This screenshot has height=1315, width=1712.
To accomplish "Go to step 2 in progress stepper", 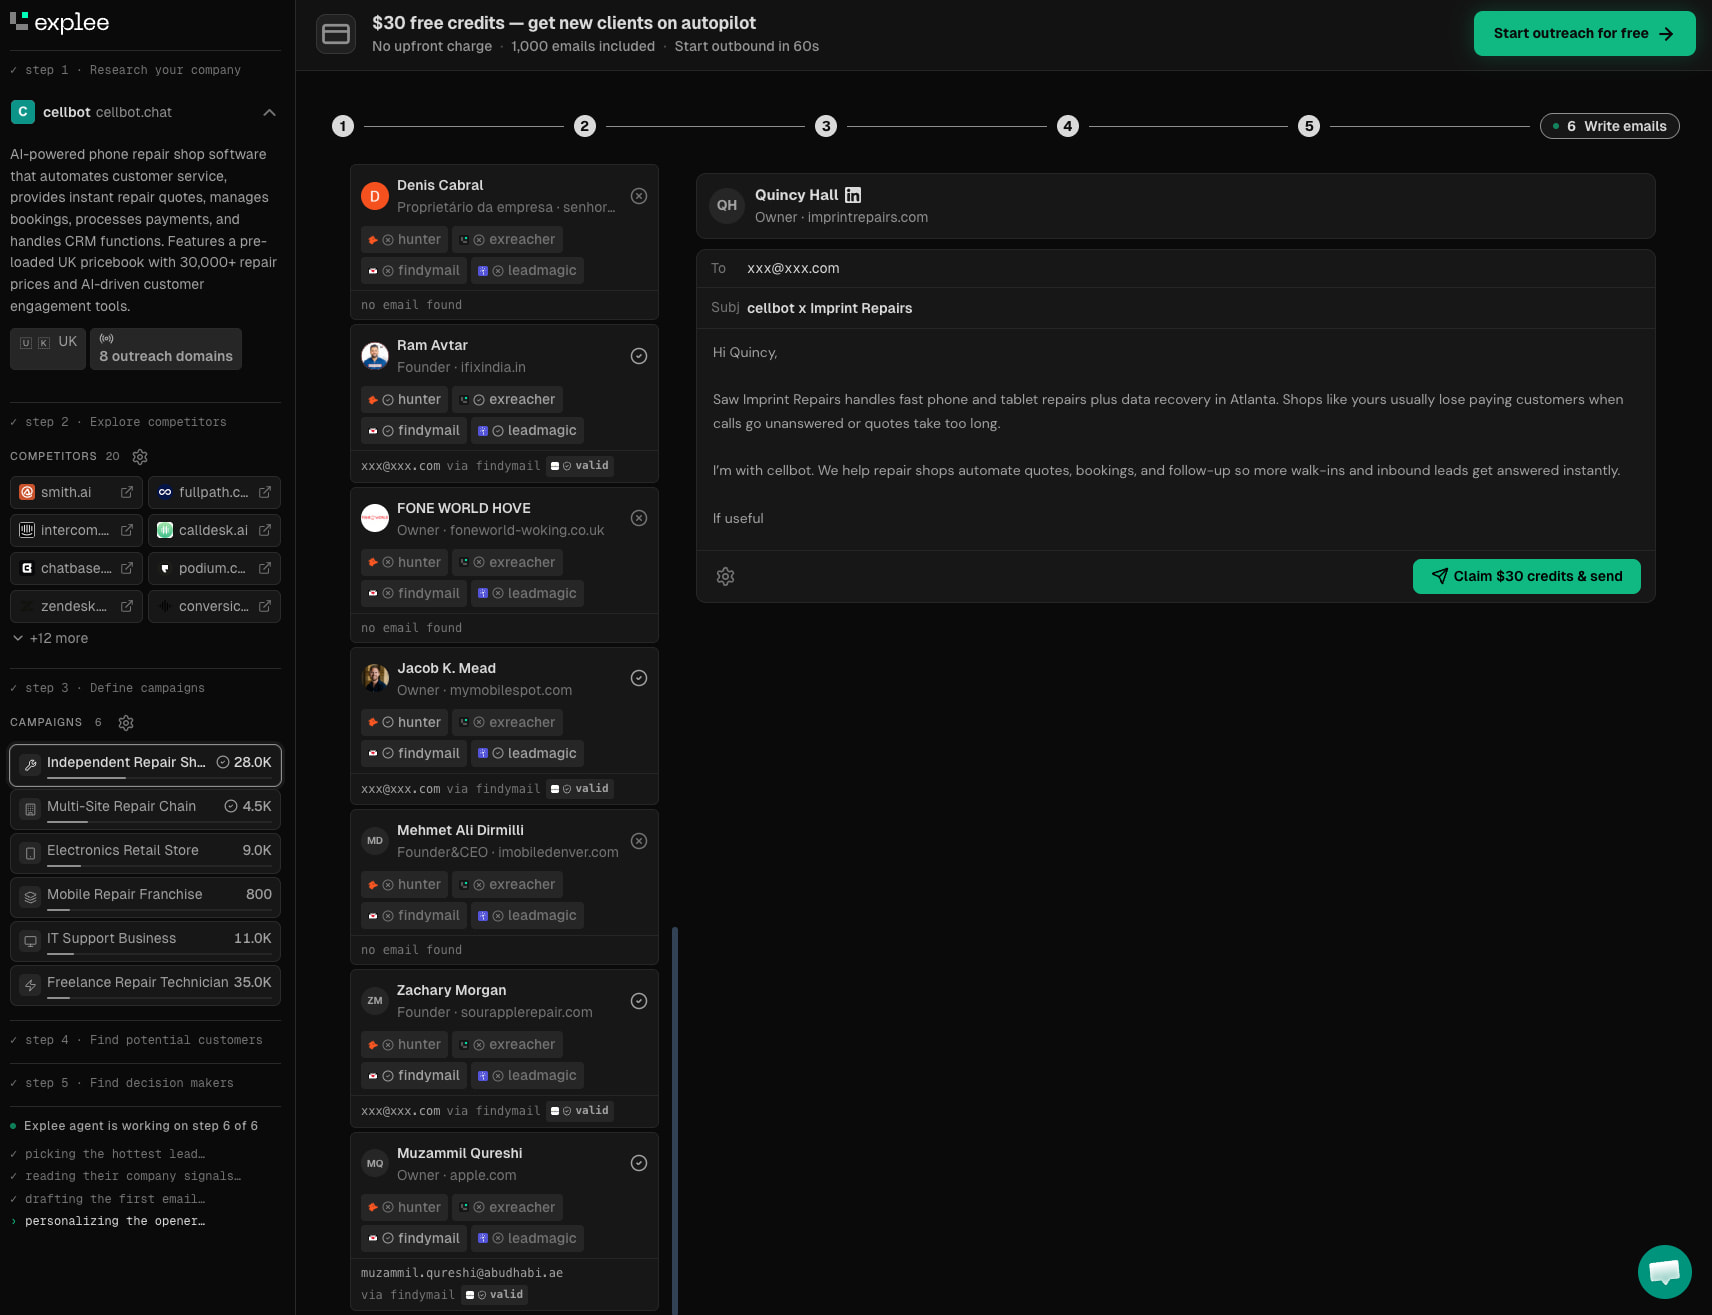I will click(585, 126).
